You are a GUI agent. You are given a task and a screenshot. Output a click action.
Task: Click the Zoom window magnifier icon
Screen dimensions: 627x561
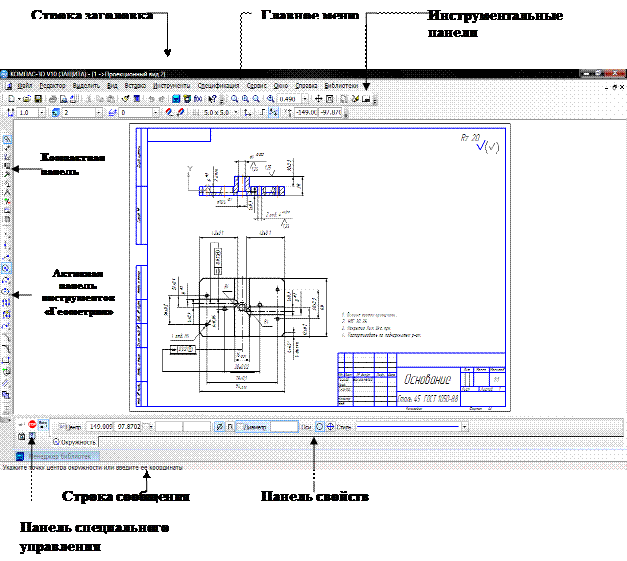coord(235,99)
